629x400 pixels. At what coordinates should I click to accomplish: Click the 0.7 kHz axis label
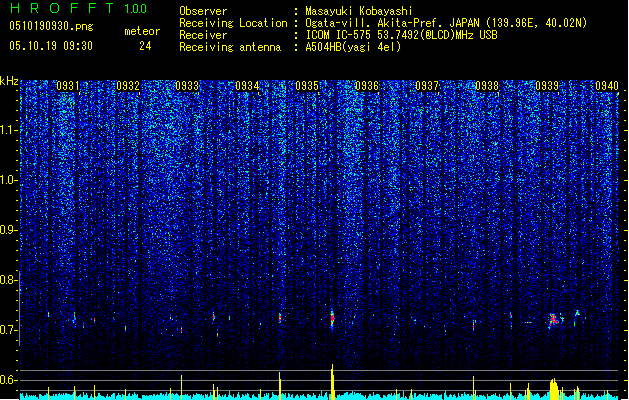[8, 330]
